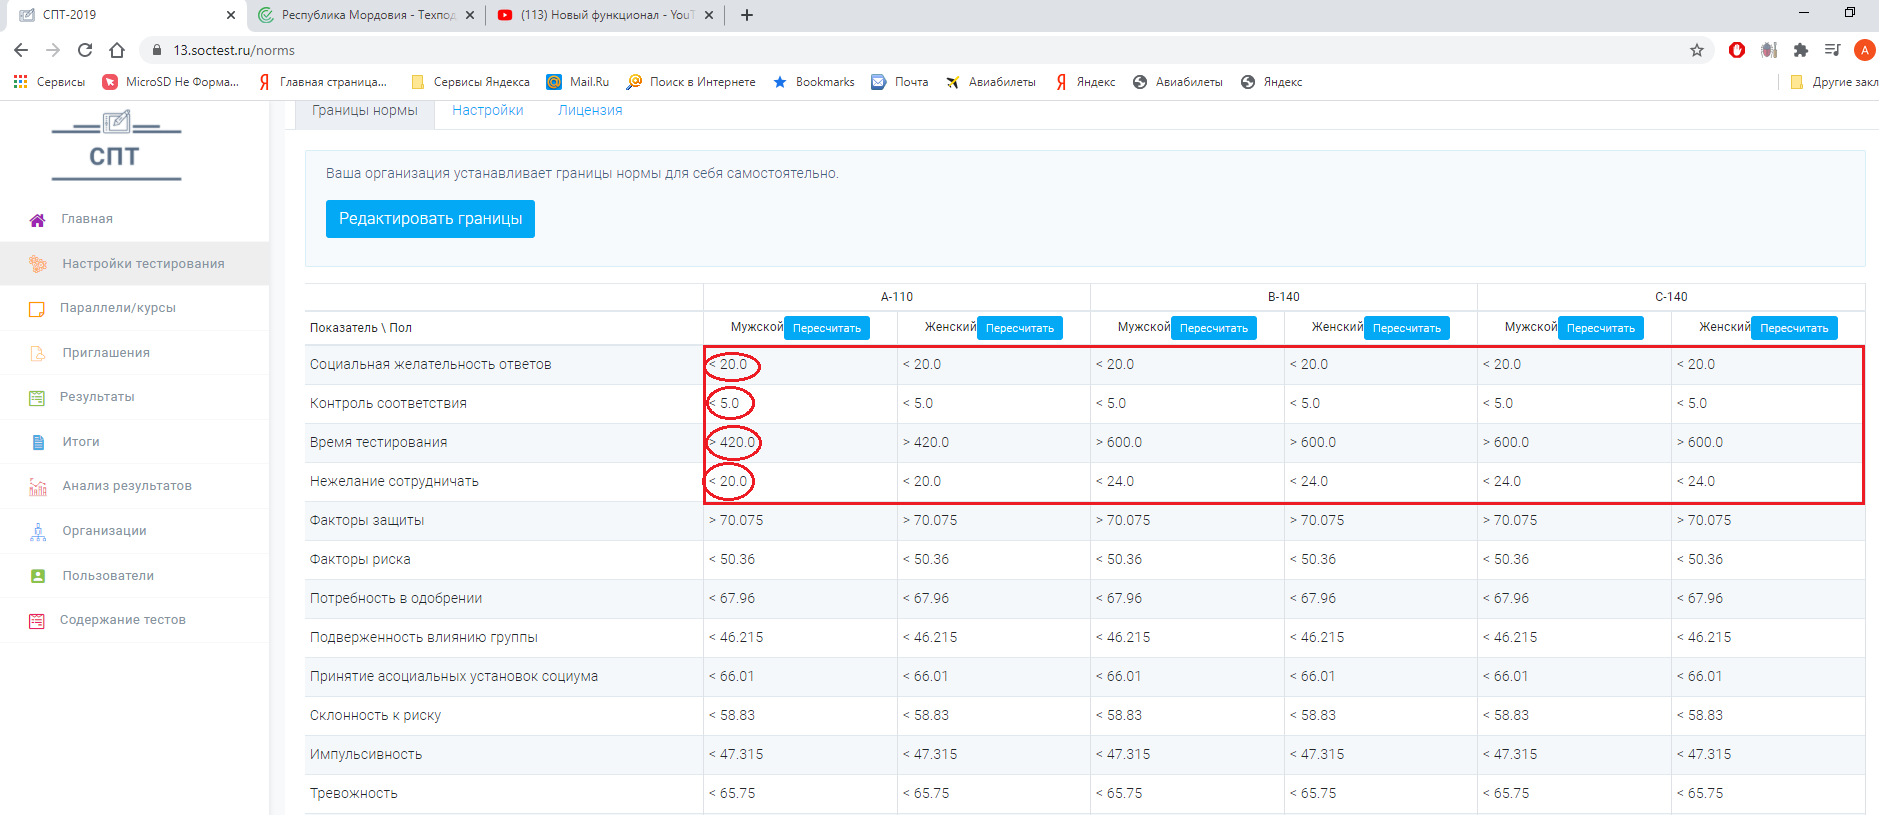Click Пересчитать for A-110 Женский
This screenshot has height=815, width=1879.
[x=1020, y=328]
